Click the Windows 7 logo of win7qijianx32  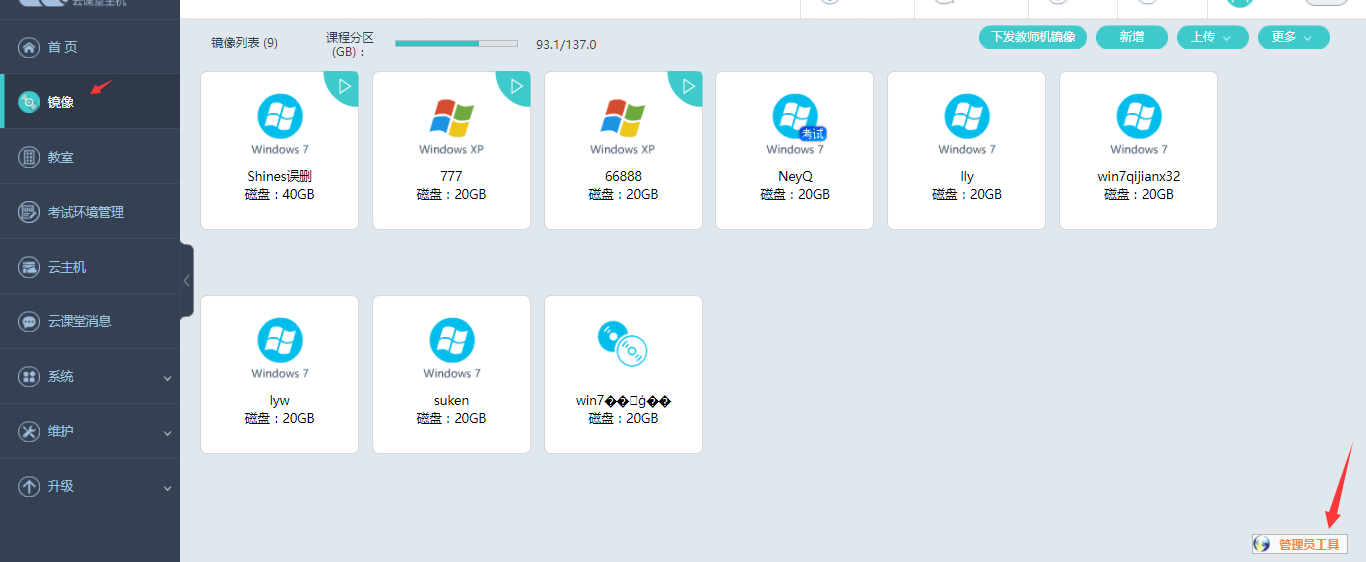click(1139, 117)
